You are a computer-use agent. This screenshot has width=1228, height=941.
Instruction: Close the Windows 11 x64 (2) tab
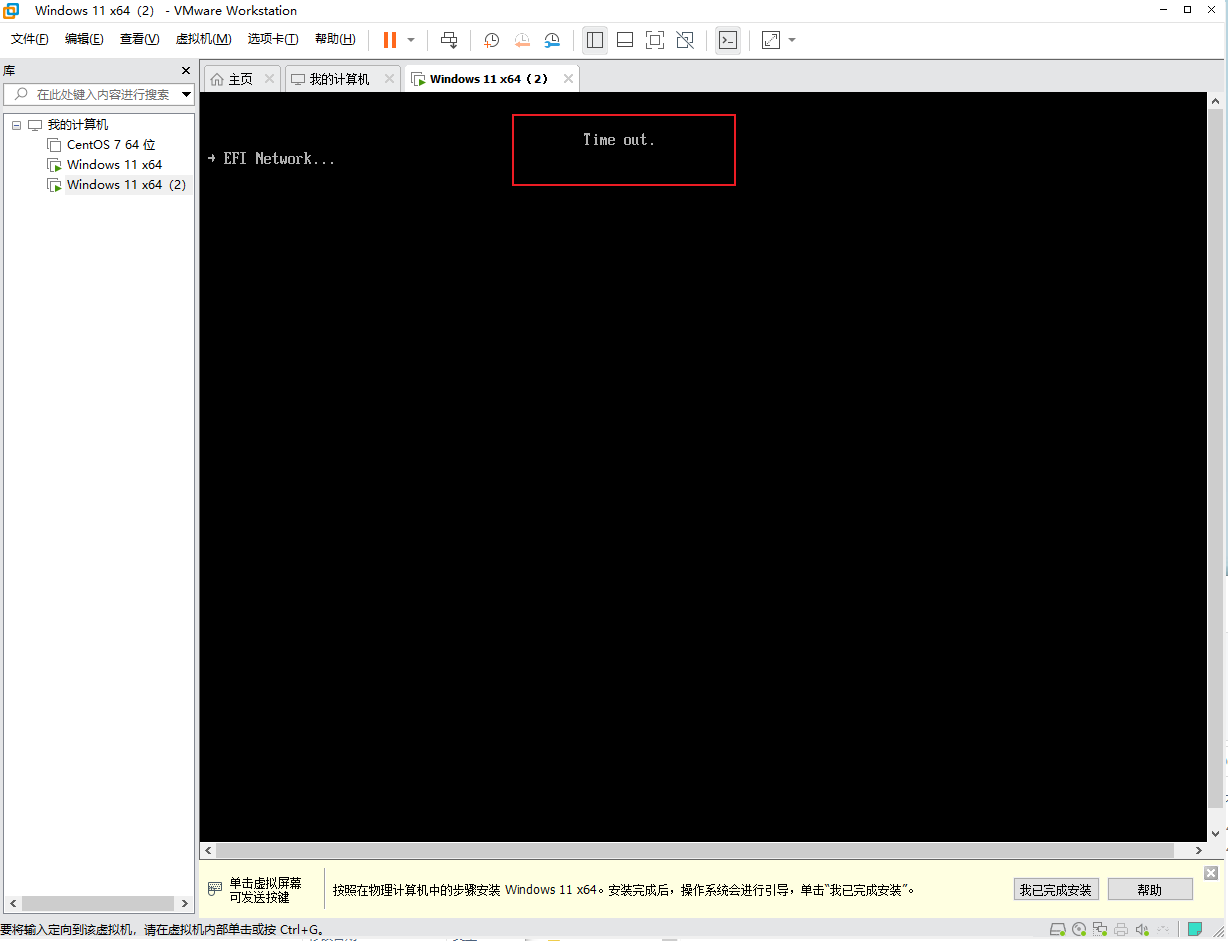pos(568,79)
